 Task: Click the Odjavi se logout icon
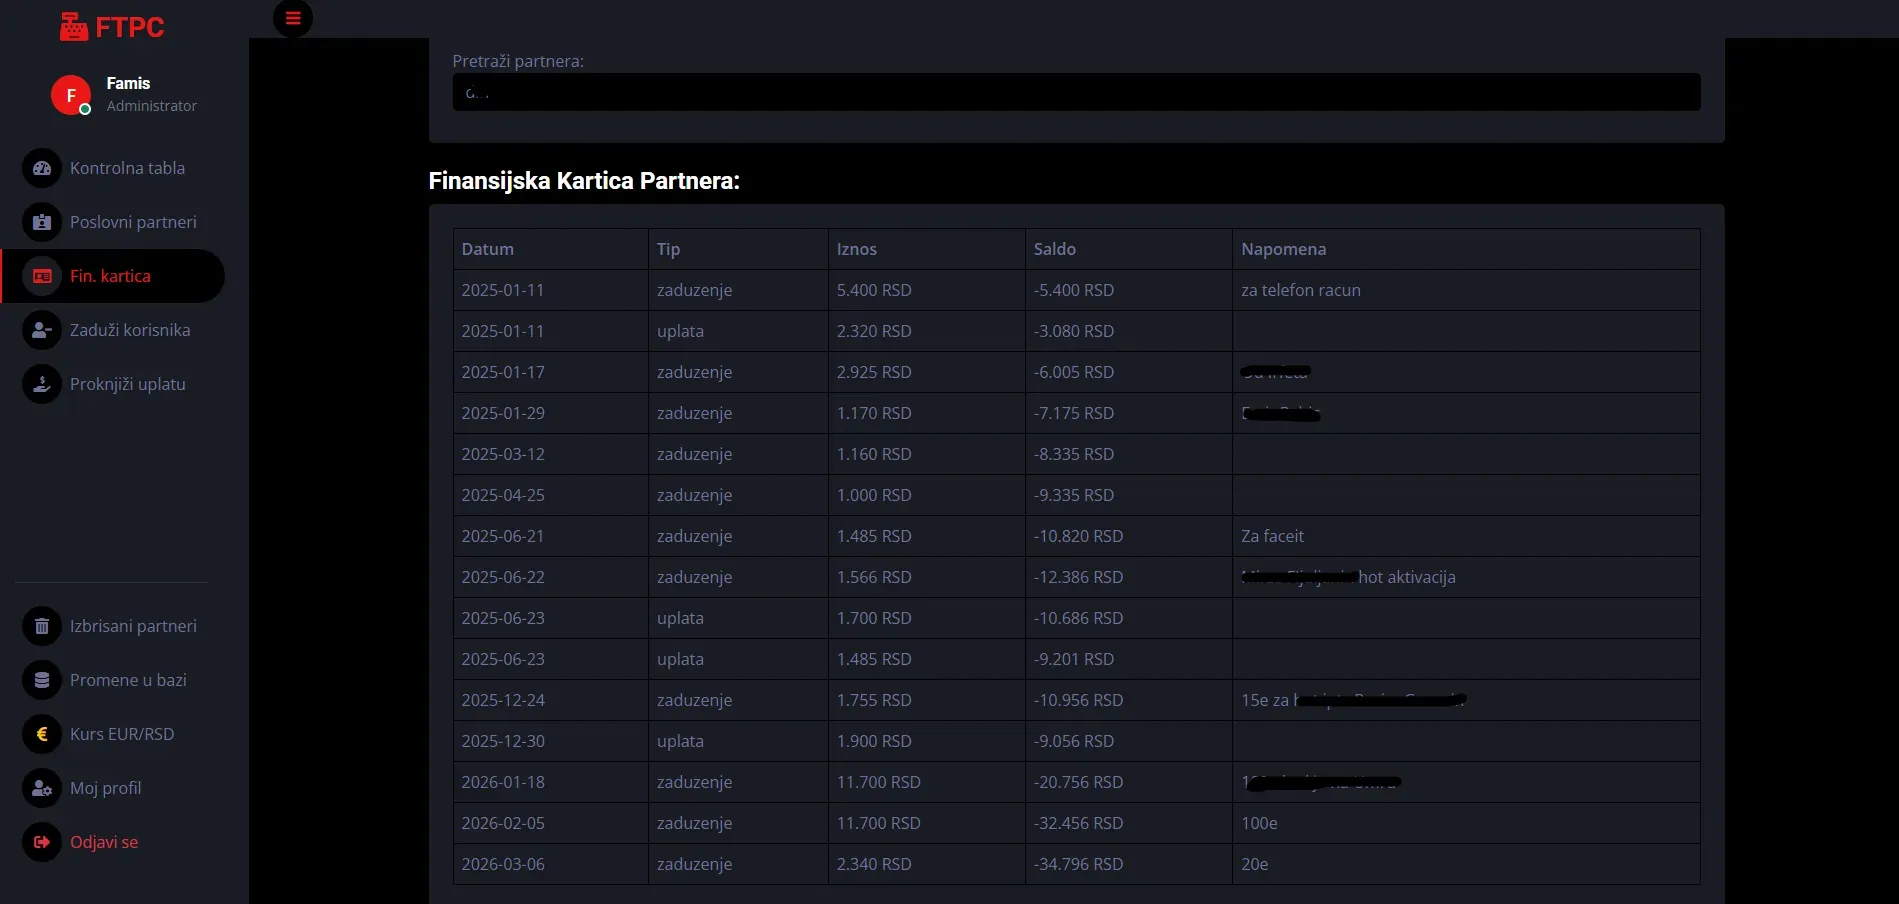tap(42, 842)
